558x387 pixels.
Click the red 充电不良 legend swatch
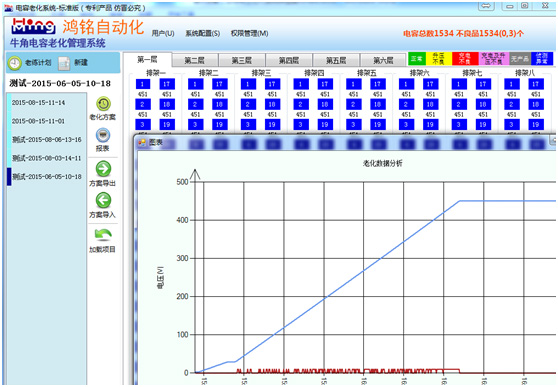pos(465,59)
